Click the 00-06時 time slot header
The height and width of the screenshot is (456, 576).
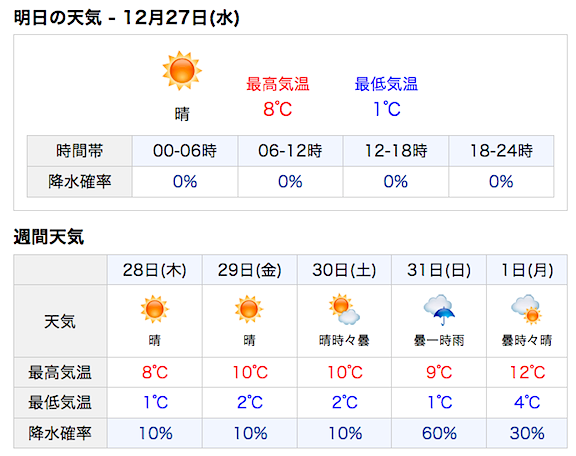[x=185, y=151]
